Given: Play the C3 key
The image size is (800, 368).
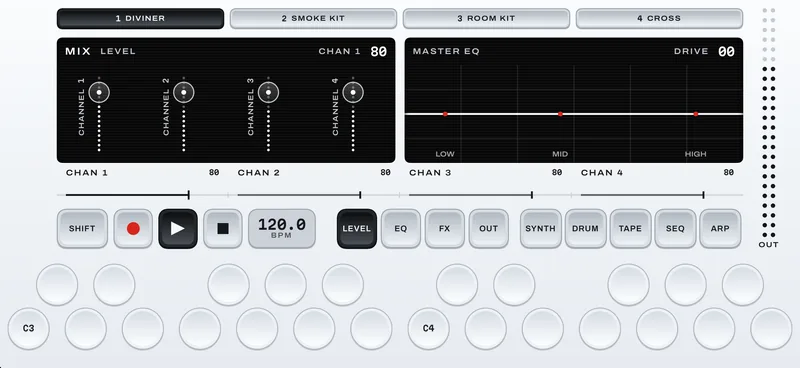Looking at the screenshot, I should tap(29, 329).
